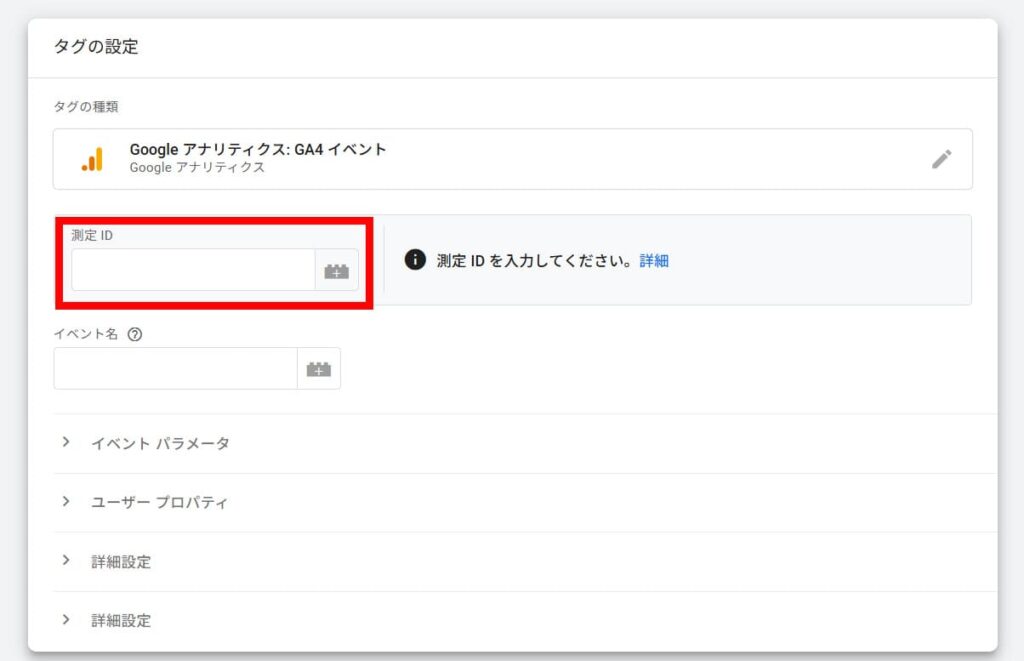1024x661 pixels.
Task: Open variable picker beside 測定 ID field
Action: tap(336, 270)
